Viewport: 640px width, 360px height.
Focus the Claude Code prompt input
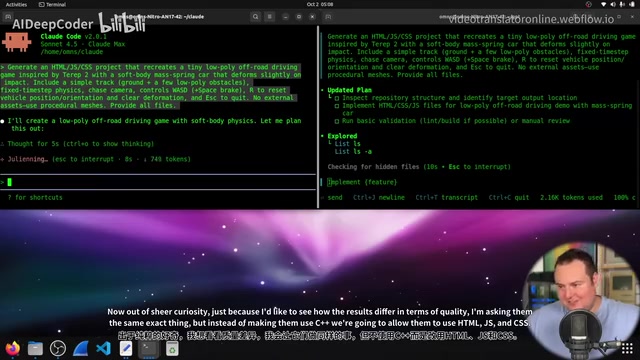click(x=158, y=182)
